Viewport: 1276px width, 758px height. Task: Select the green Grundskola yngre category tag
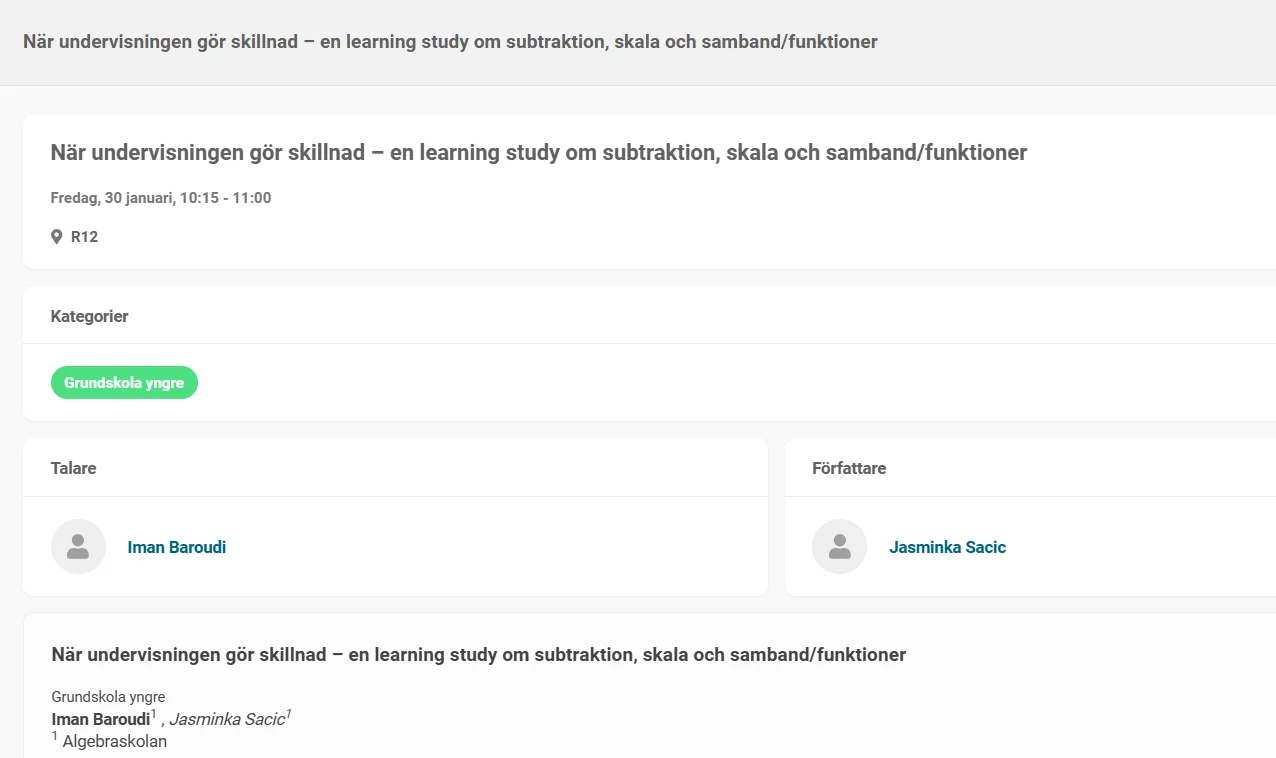point(124,383)
